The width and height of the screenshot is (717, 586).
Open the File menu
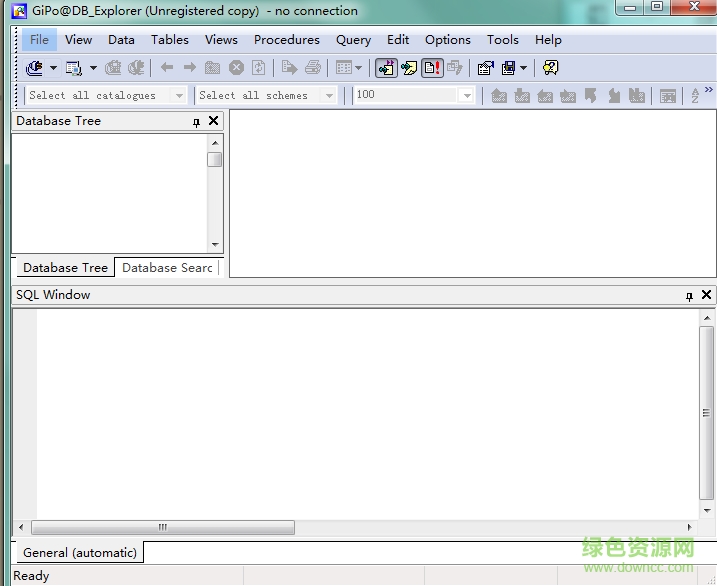point(39,40)
